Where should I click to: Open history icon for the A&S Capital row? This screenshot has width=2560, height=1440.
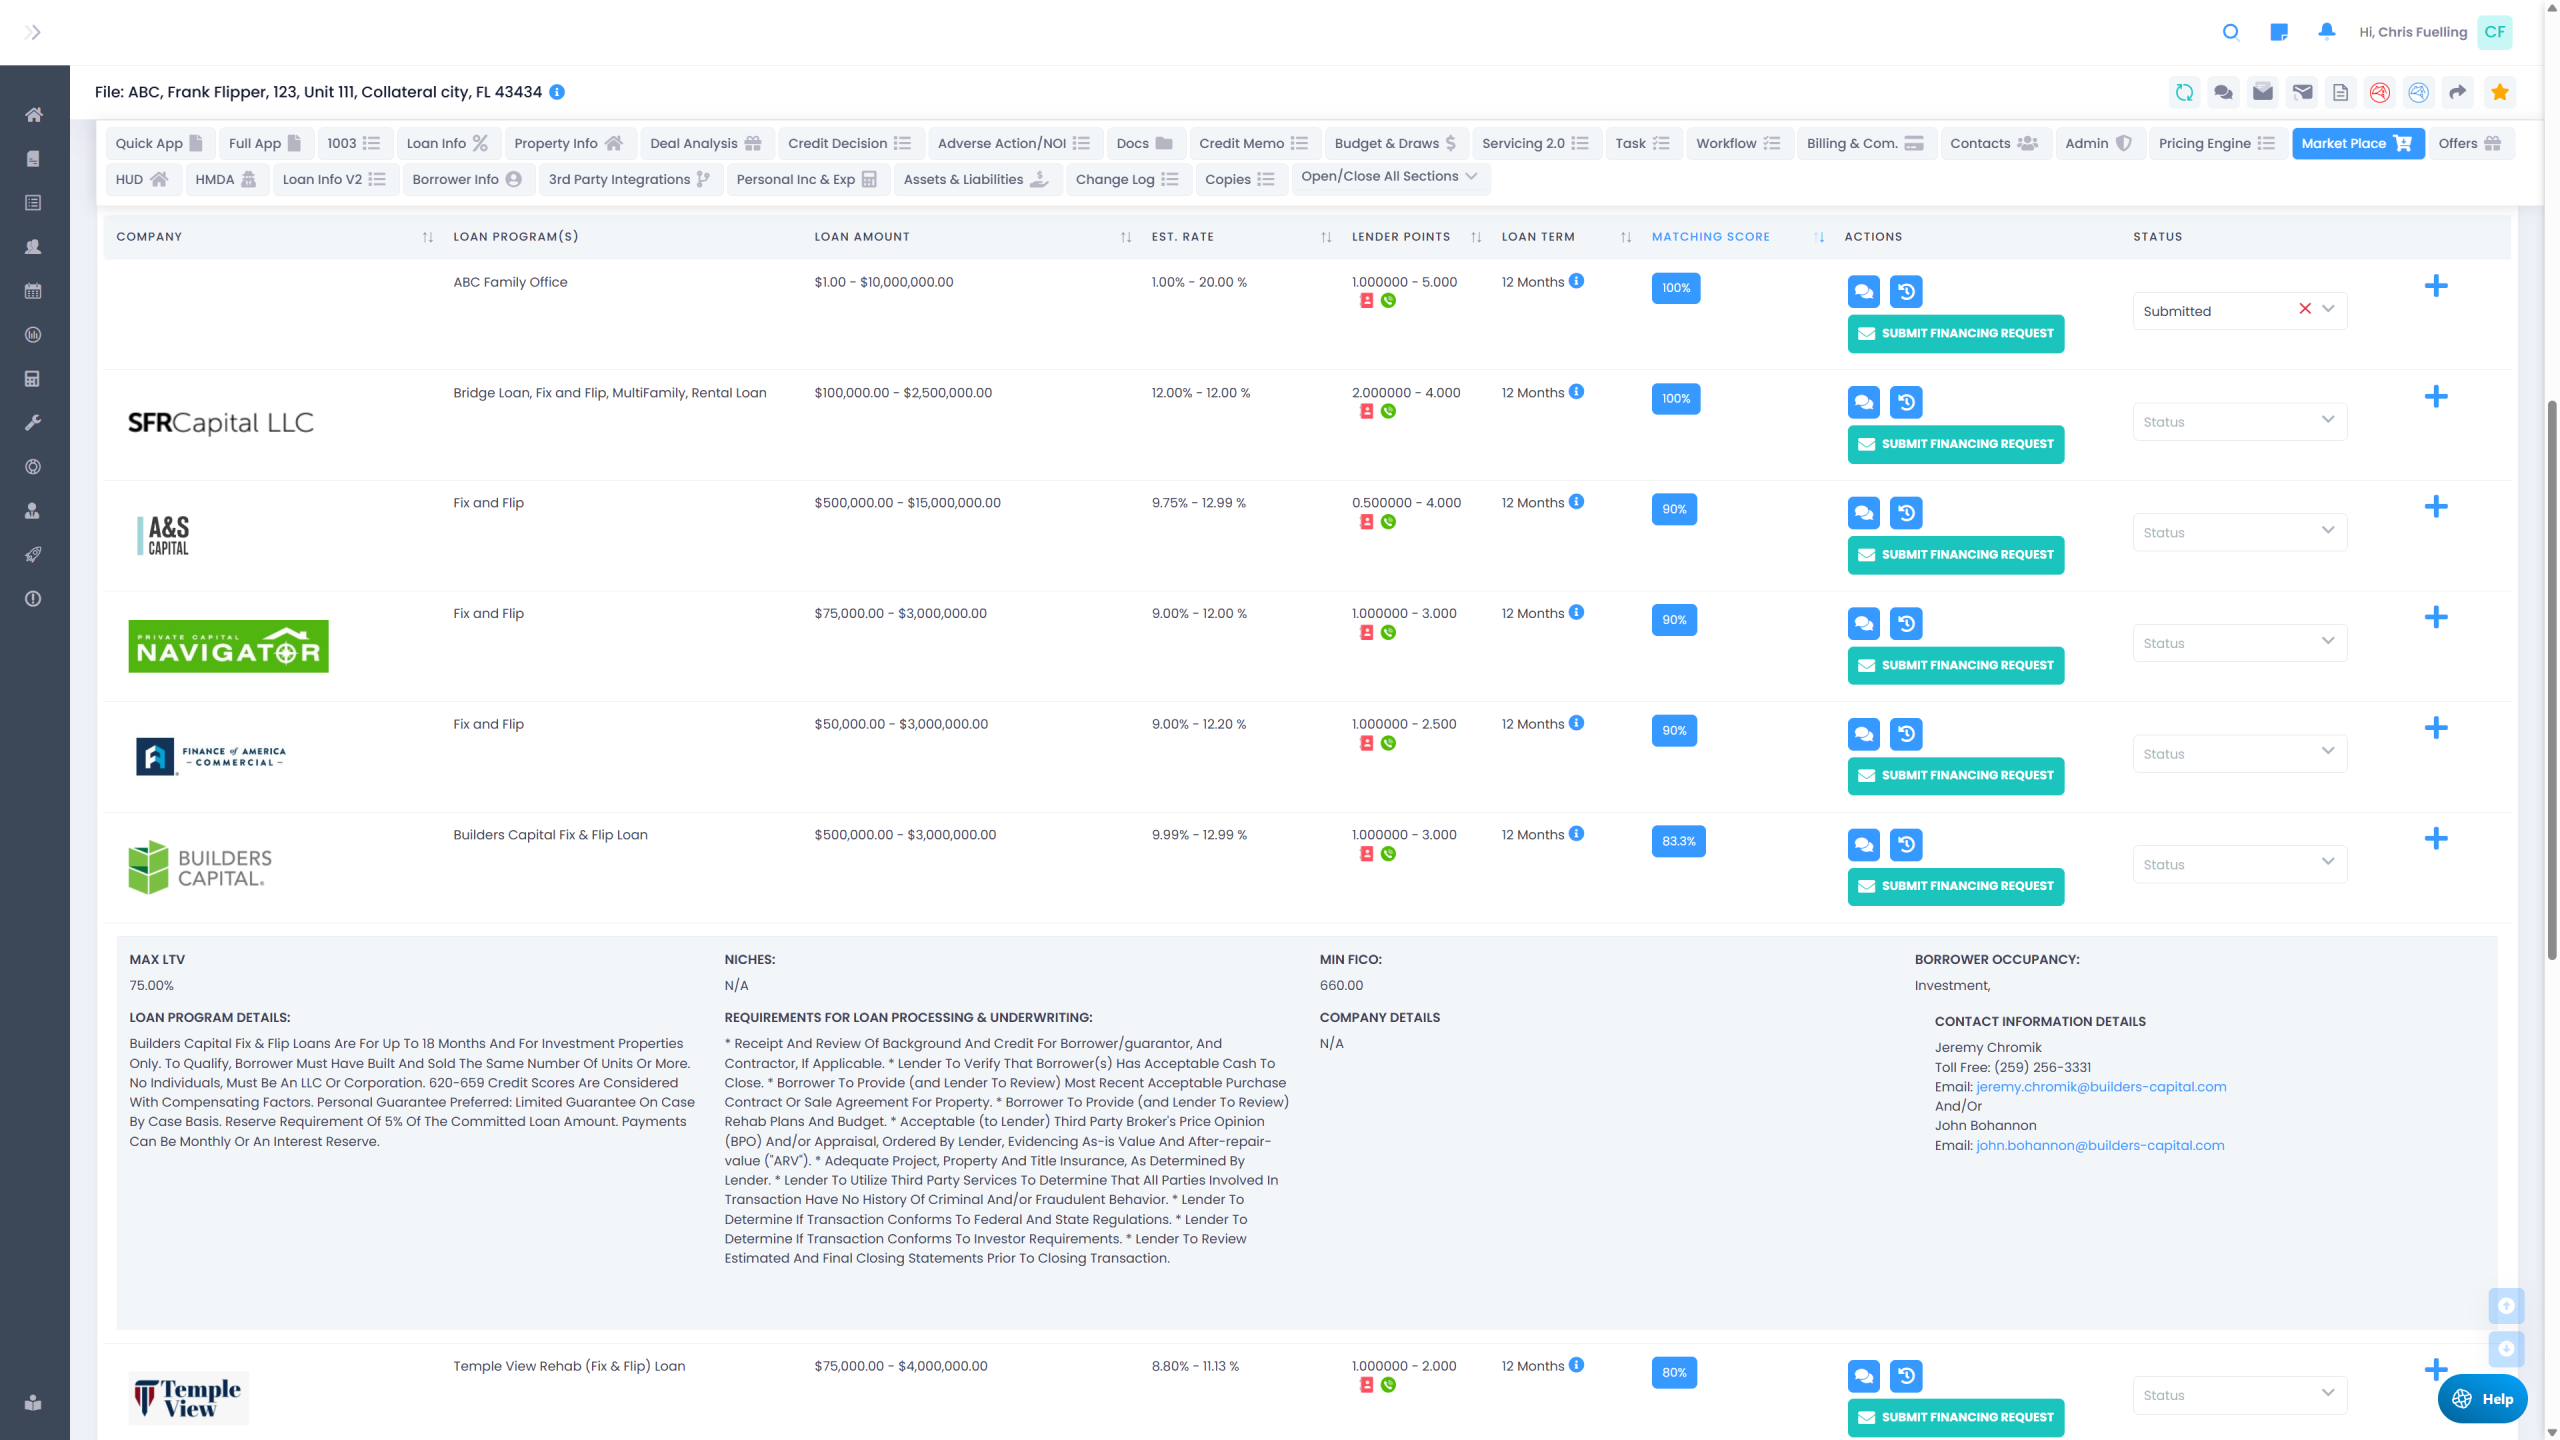point(1906,513)
